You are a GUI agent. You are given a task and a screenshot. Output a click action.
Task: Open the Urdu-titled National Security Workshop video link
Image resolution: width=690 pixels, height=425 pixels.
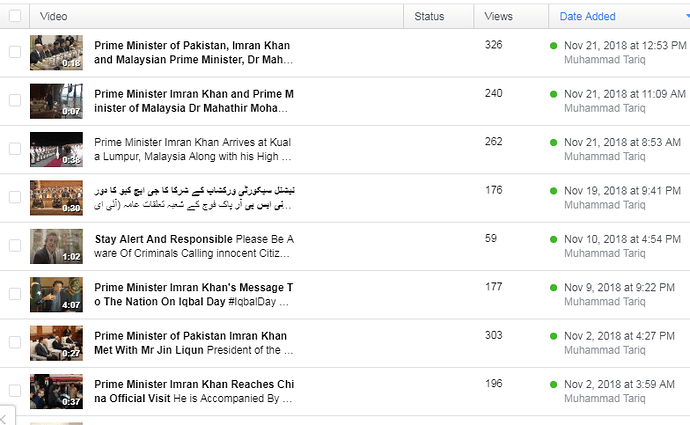click(194, 198)
